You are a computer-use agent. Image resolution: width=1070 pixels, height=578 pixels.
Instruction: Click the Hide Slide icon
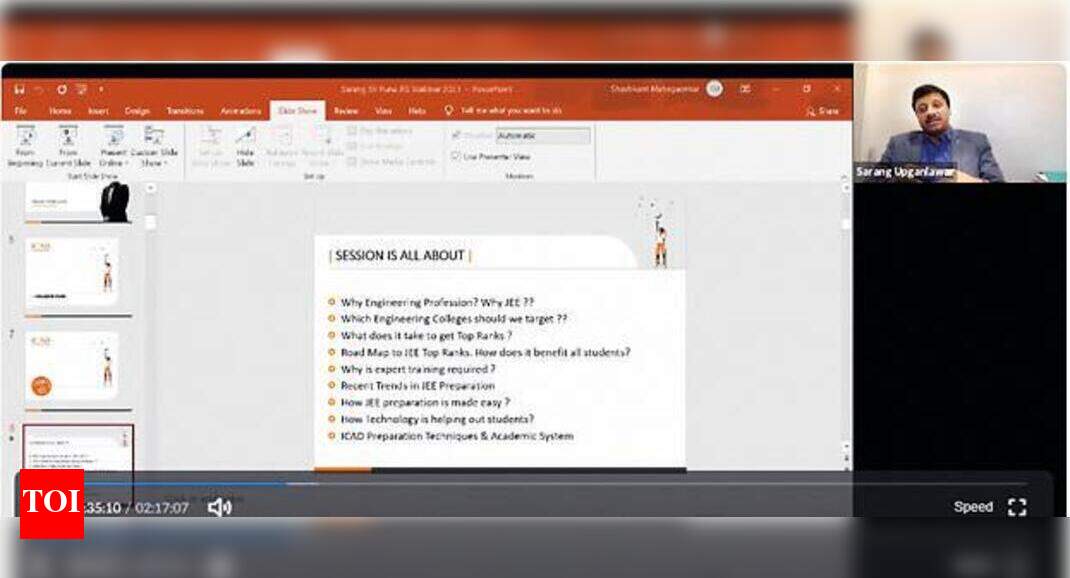[245, 145]
